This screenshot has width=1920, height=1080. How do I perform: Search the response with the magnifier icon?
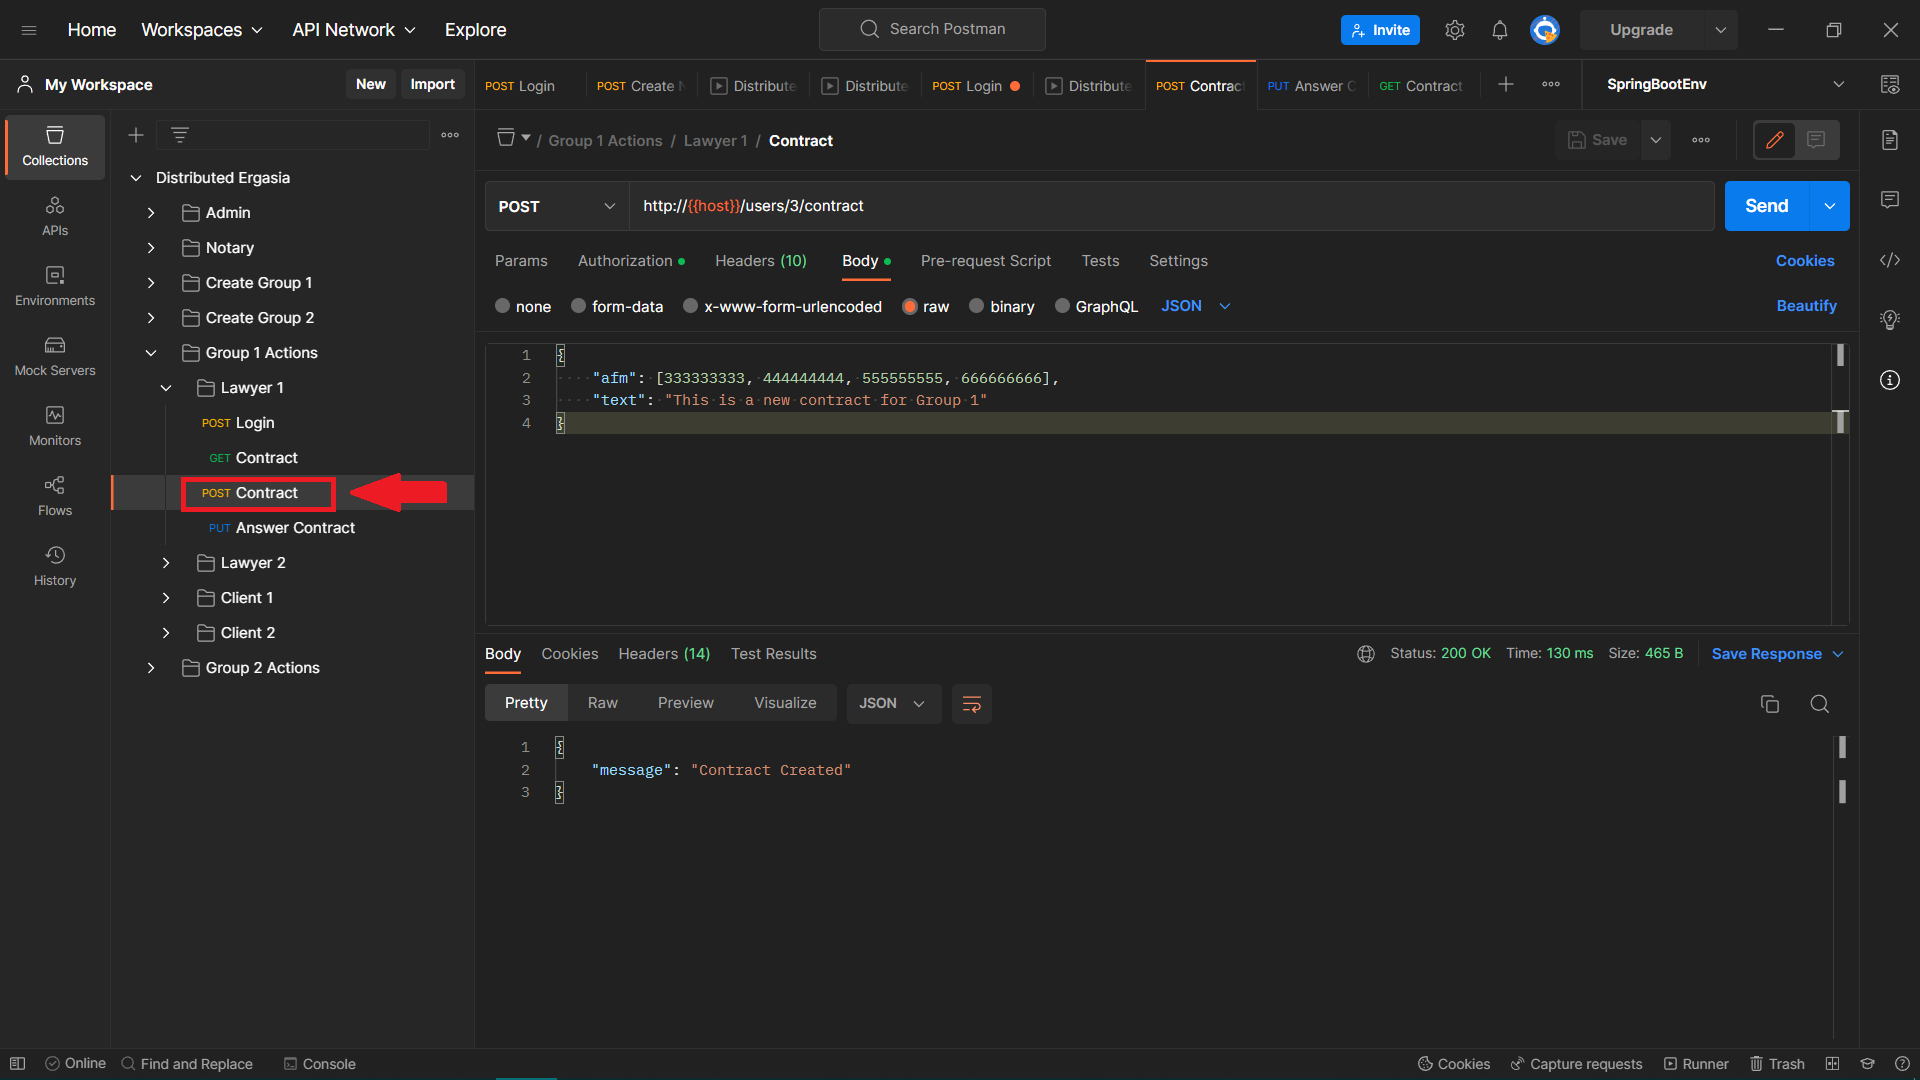click(x=1820, y=704)
